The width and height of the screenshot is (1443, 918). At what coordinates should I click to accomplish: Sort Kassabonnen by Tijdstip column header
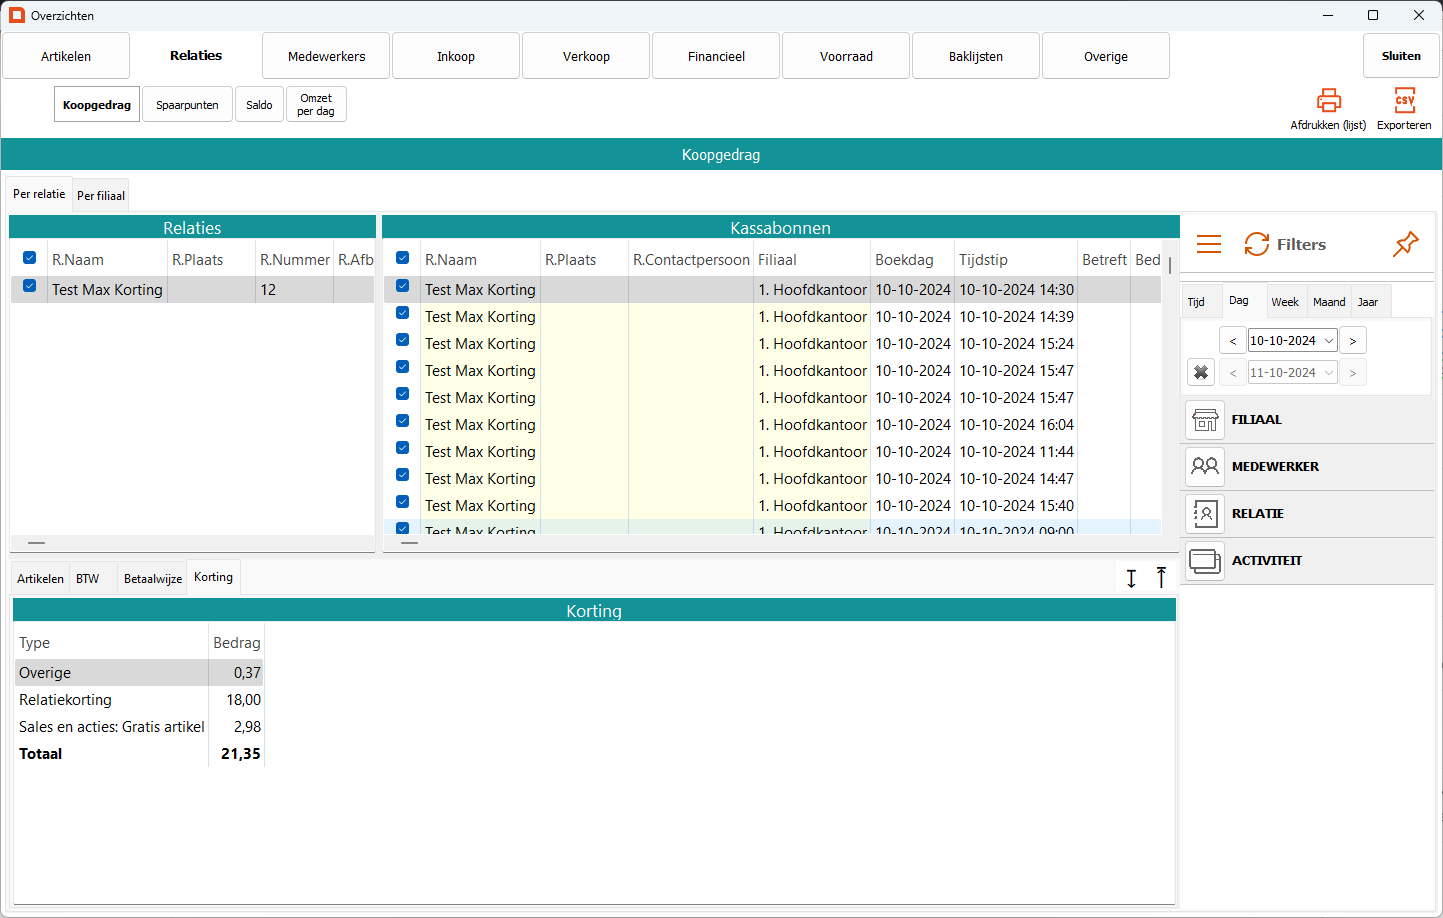pos(1016,259)
